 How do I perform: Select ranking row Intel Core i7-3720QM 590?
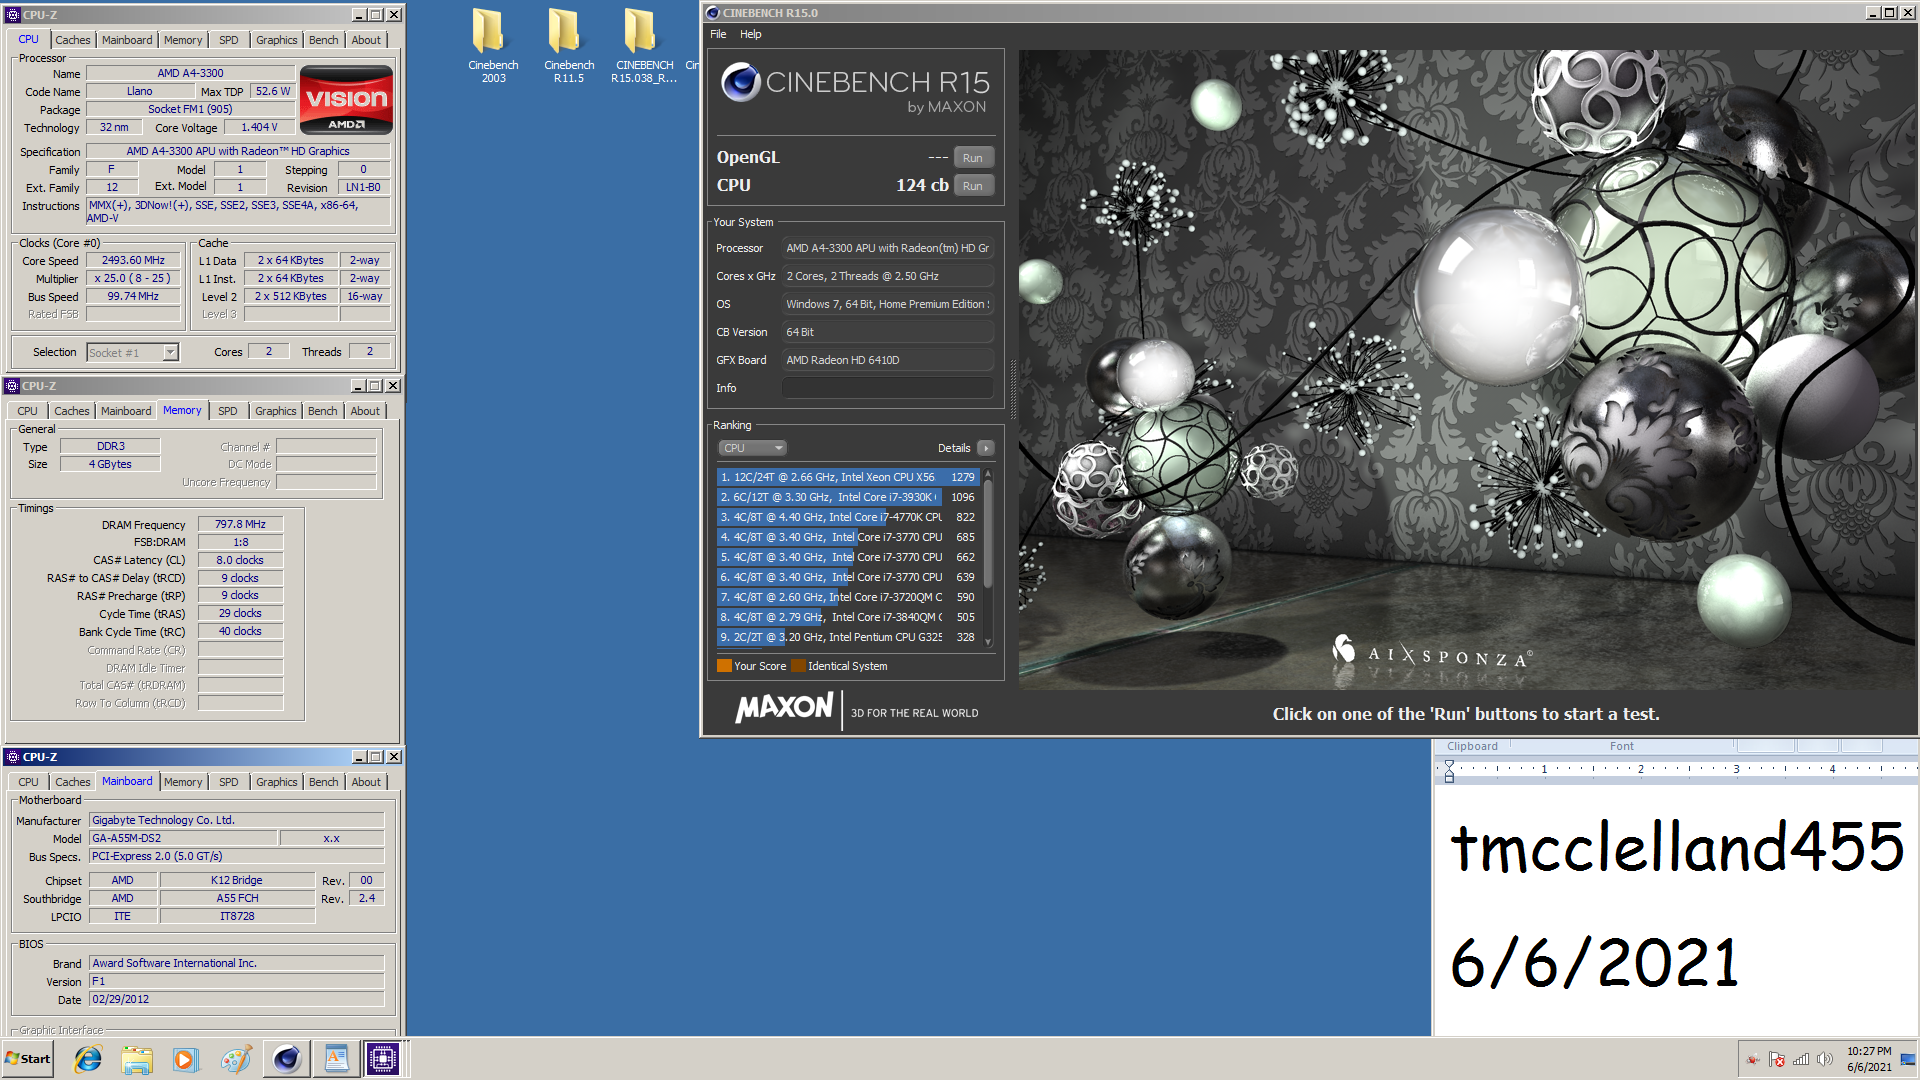847,597
